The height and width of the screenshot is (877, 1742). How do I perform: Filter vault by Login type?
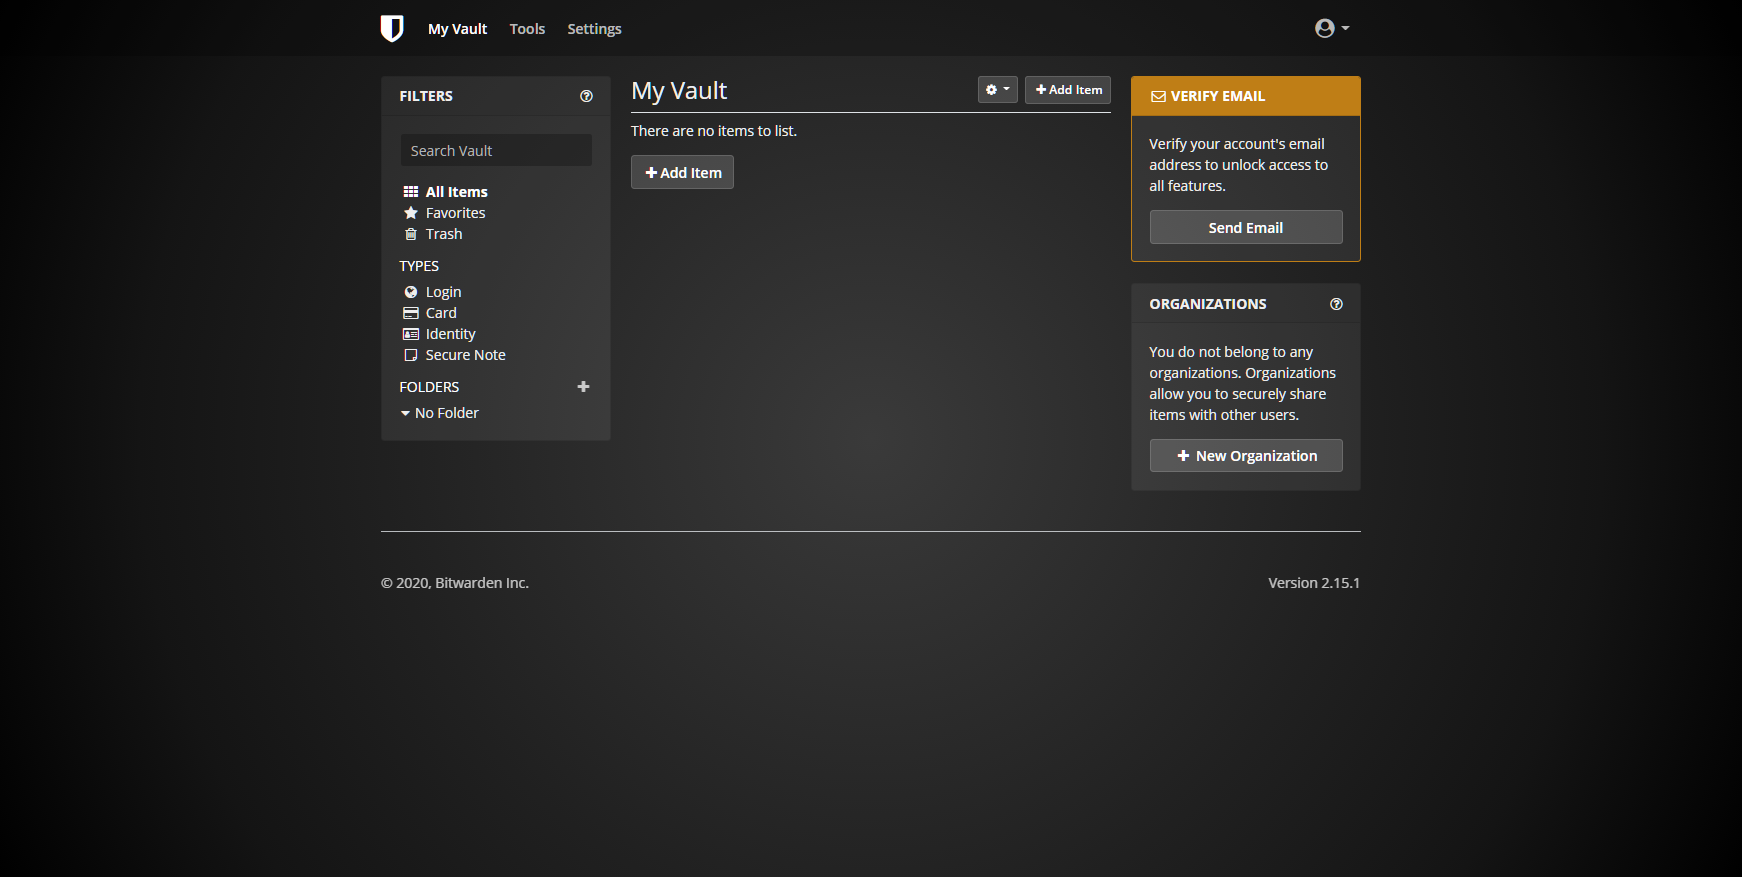tap(443, 292)
